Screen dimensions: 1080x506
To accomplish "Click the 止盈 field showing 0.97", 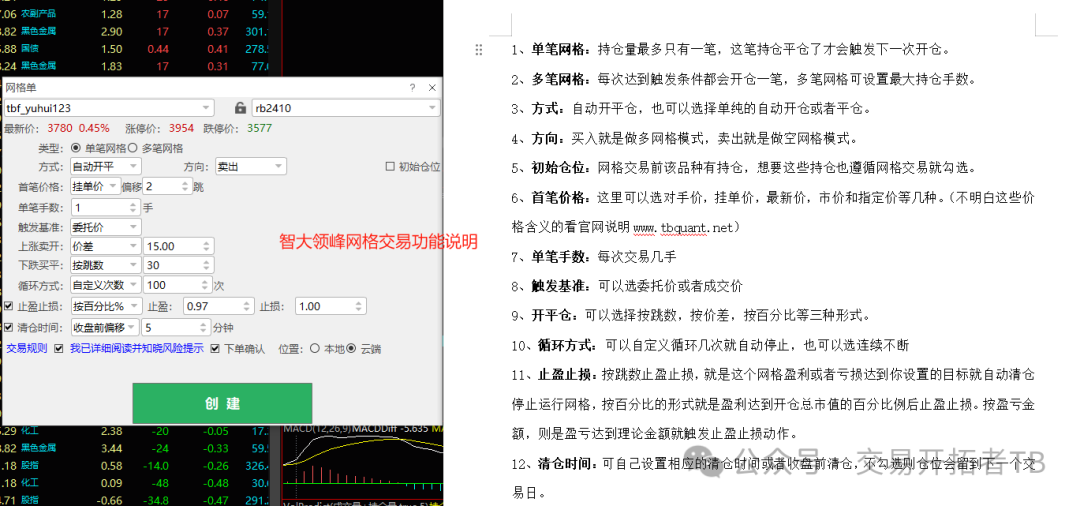I will [x=220, y=306].
